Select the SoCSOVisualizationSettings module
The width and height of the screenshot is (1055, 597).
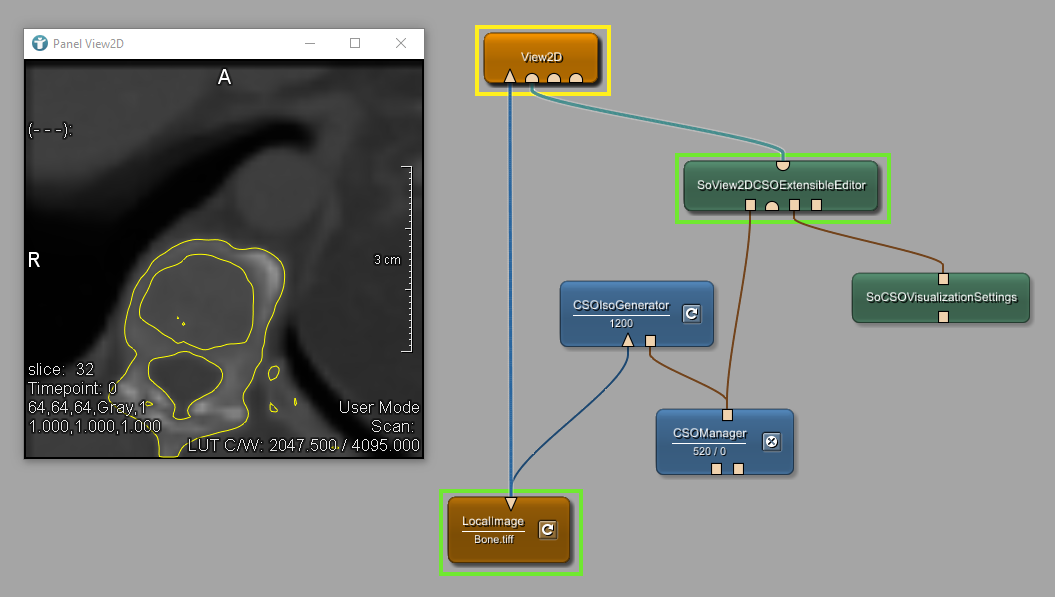click(x=940, y=297)
